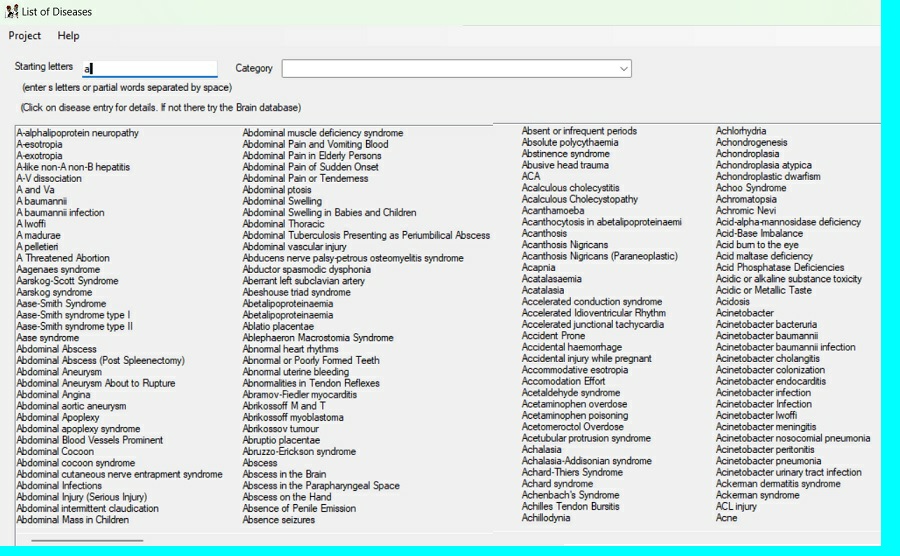
Task: Select Absent or infrequent periods entry
Action: [x=579, y=131]
